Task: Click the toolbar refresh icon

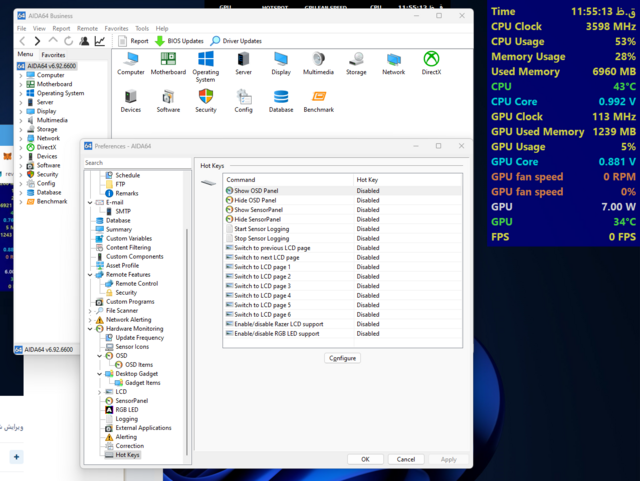Action: (68, 41)
